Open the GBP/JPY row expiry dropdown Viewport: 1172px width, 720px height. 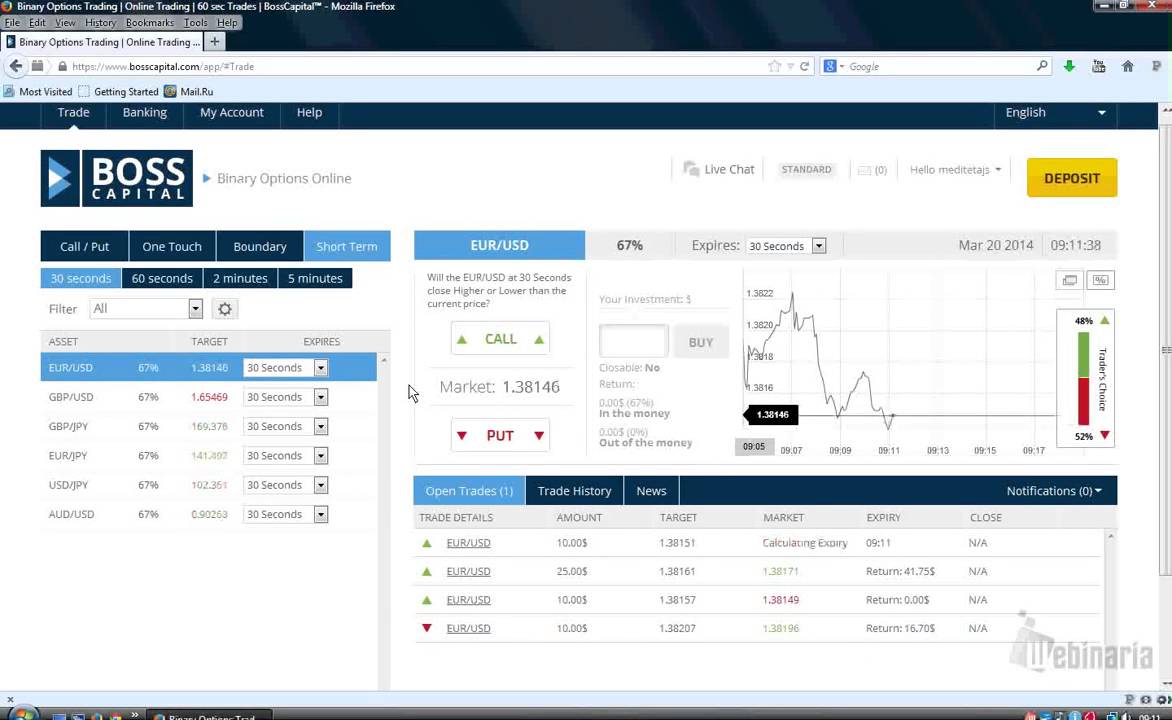click(321, 426)
